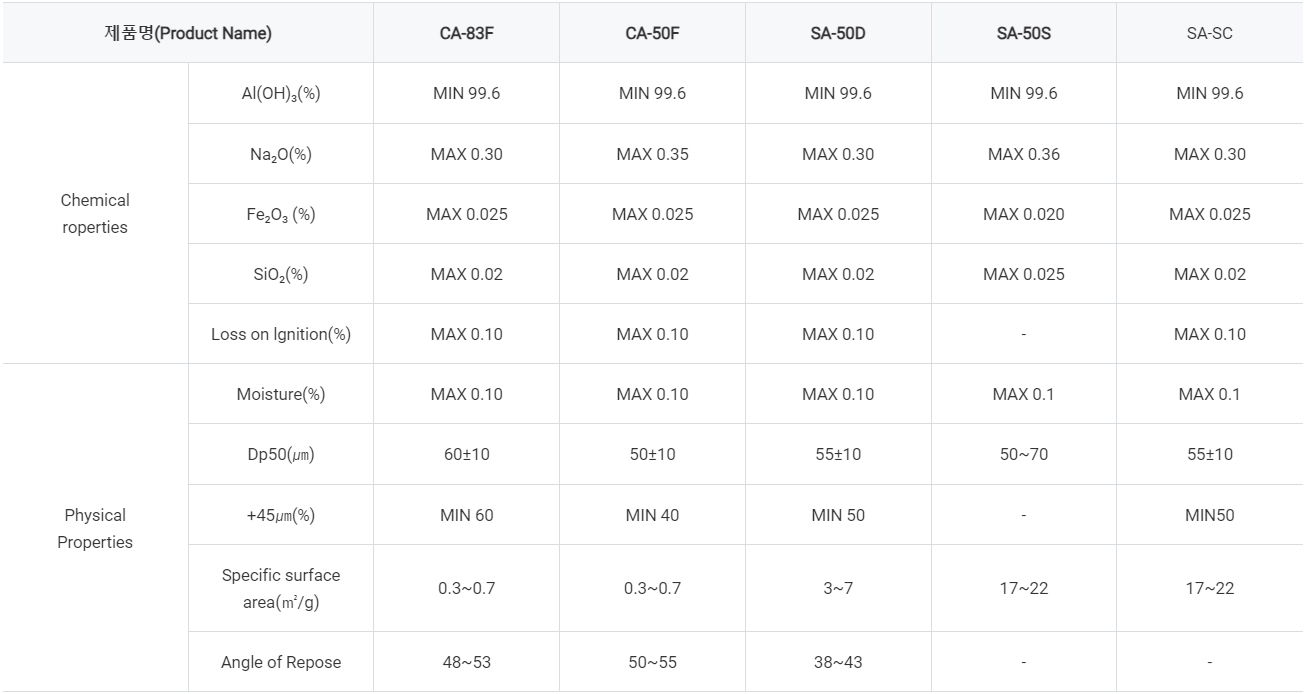The width and height of the screenshot is (1304, 694).
Task: Select the Fe2O3 (%) row label
Action: click(x=281, y=215)
